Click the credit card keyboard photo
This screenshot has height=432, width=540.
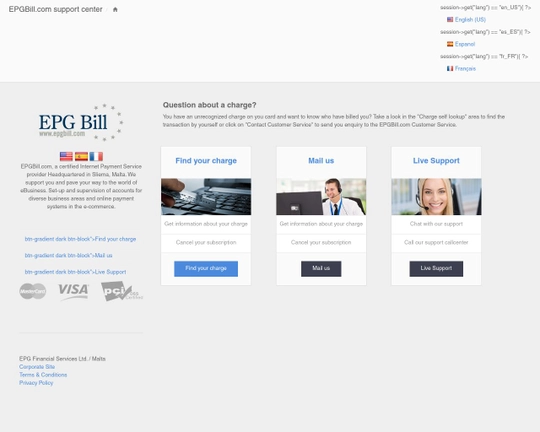coord(206,197)
